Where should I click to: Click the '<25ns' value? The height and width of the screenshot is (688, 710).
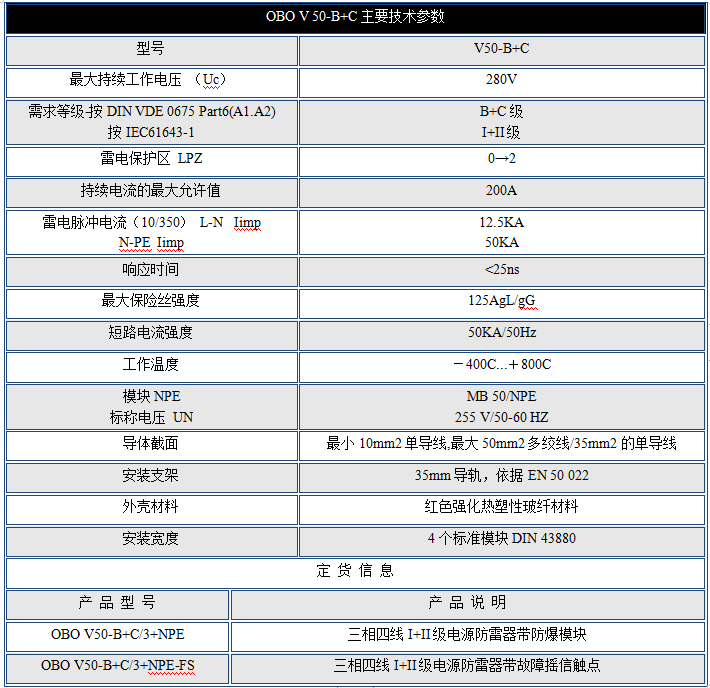click(502, 269)
